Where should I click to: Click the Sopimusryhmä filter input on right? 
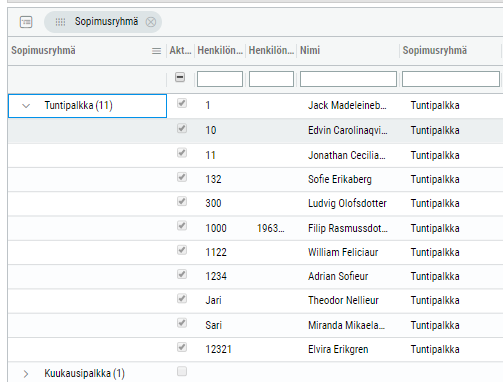point(451,79)
